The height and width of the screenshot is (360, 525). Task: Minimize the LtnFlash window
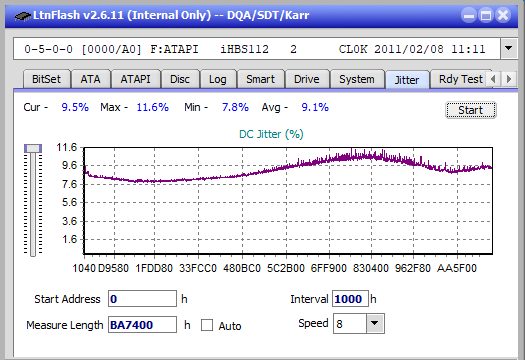point(469,15)
